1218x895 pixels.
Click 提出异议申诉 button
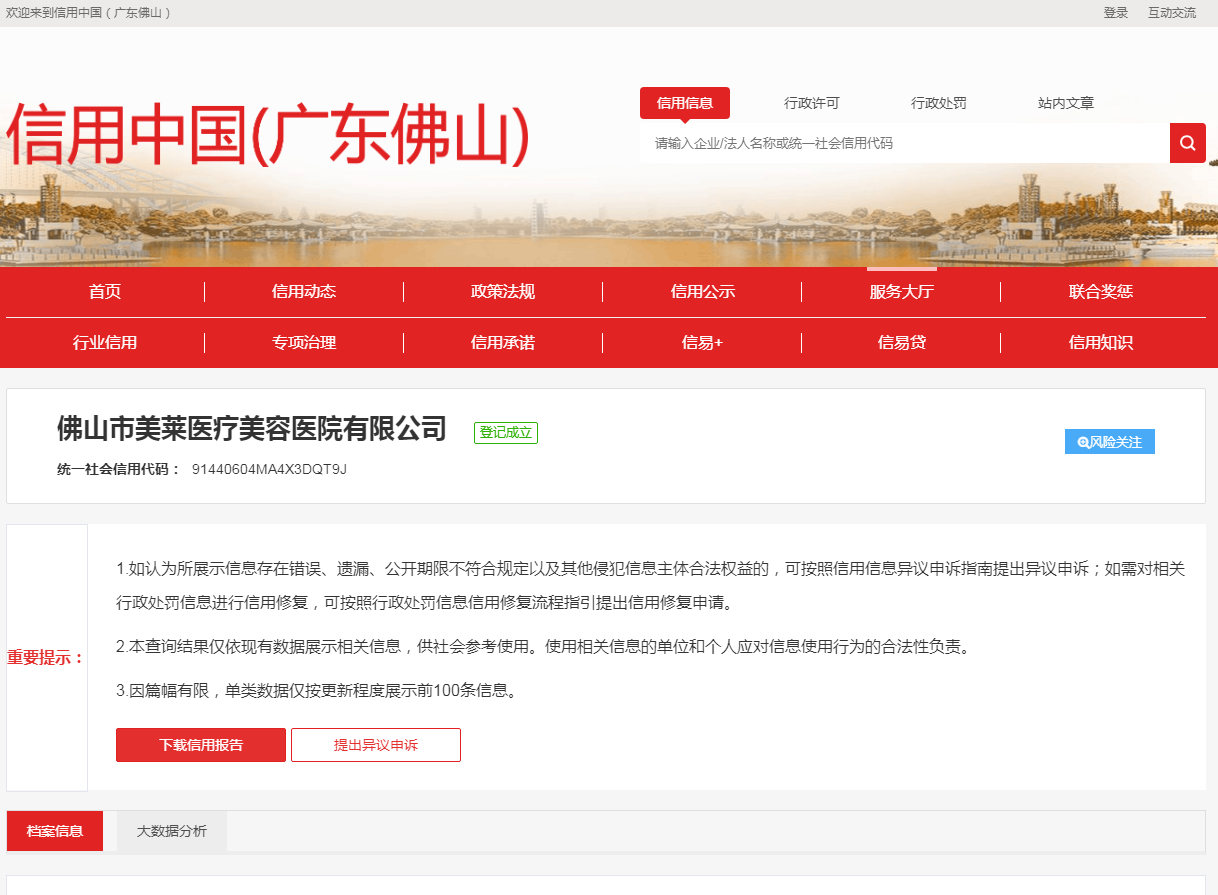pyautogui.click(x=376, y=745)
